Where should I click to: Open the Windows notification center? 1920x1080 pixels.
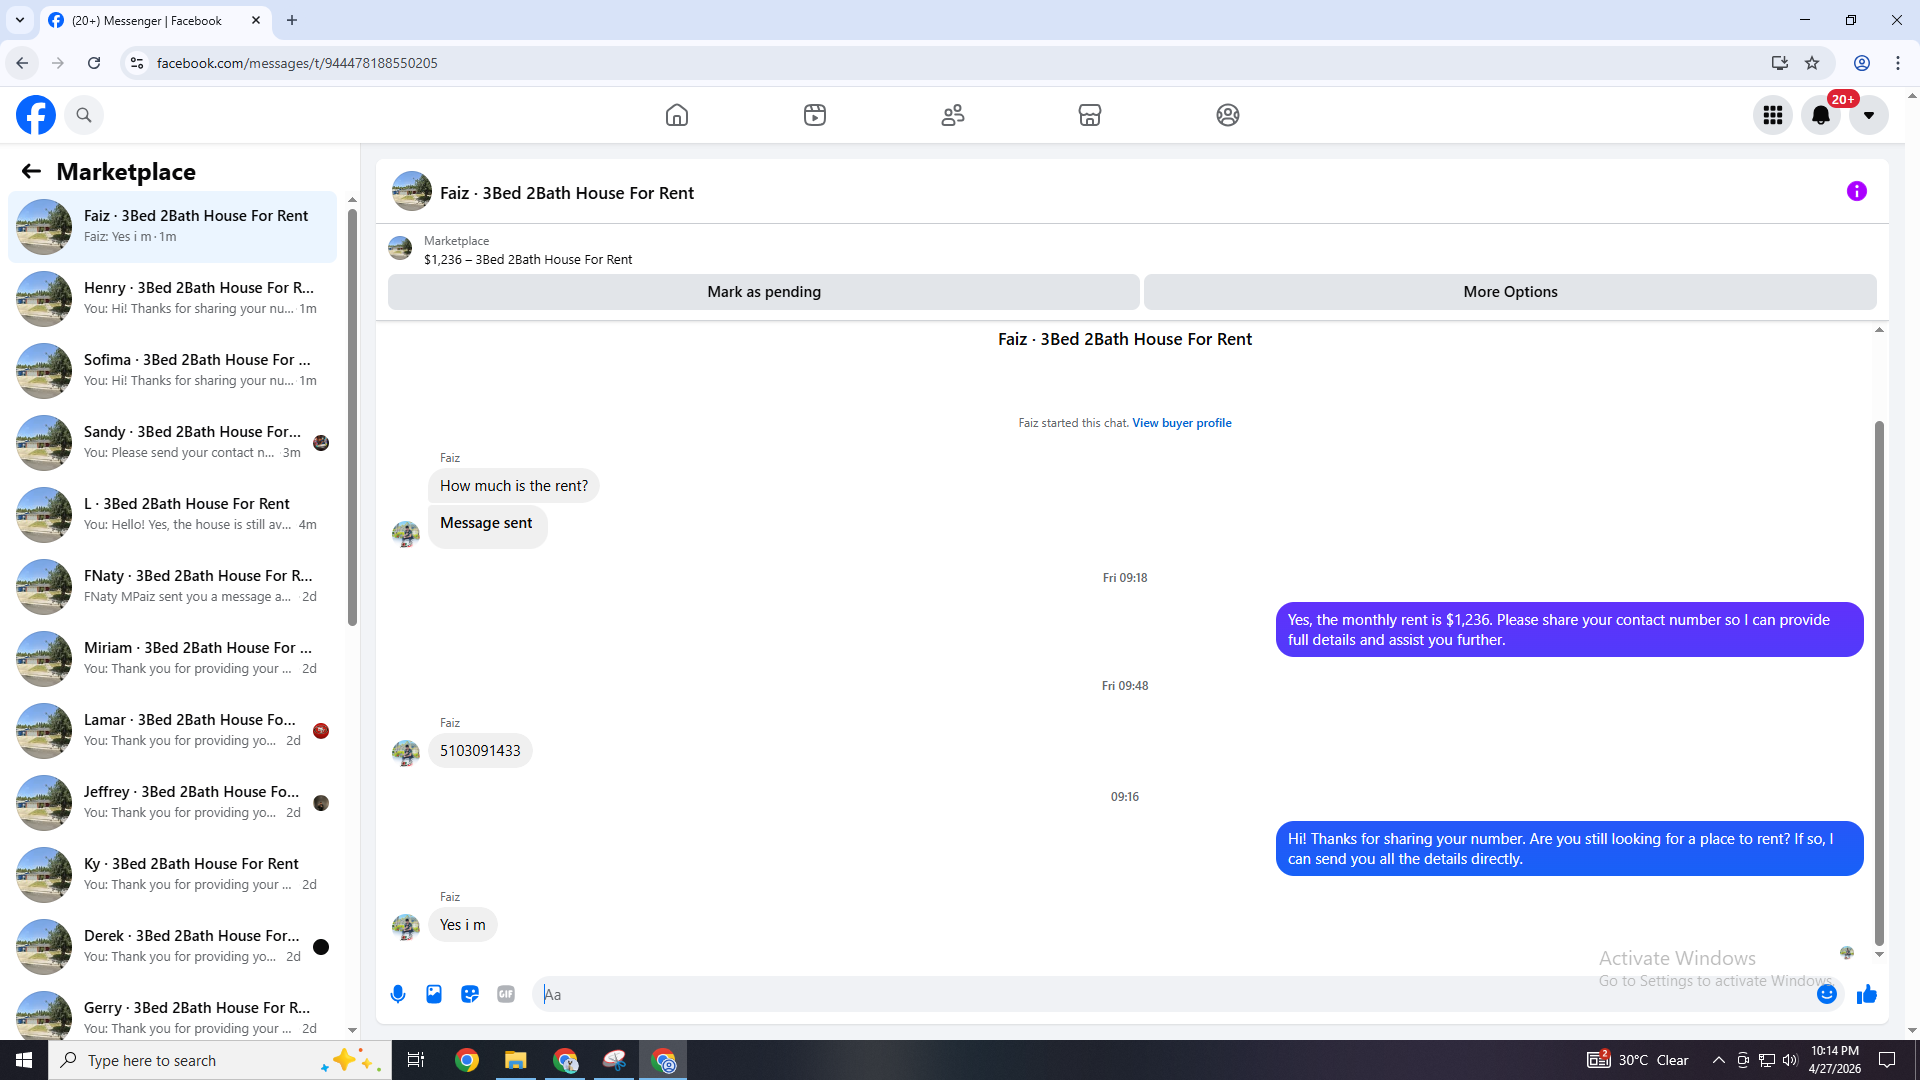pos(1887,1060)
